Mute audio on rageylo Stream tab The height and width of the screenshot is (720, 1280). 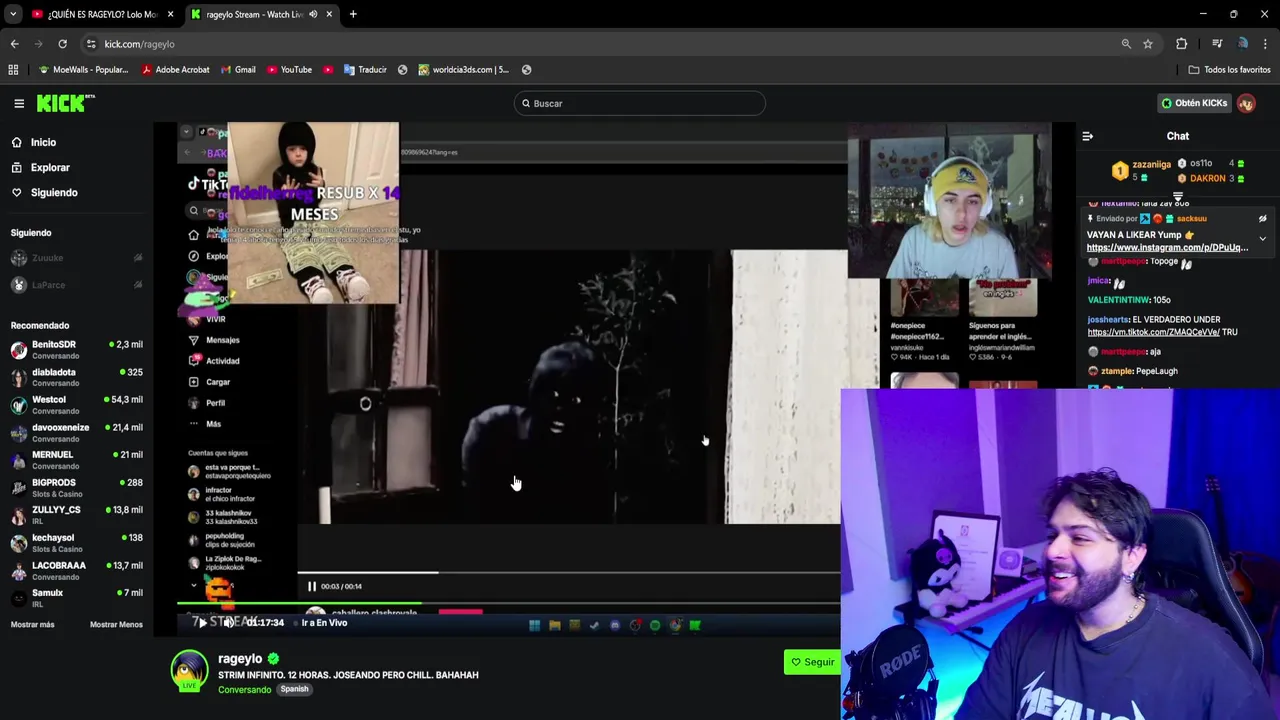[312, 14]
